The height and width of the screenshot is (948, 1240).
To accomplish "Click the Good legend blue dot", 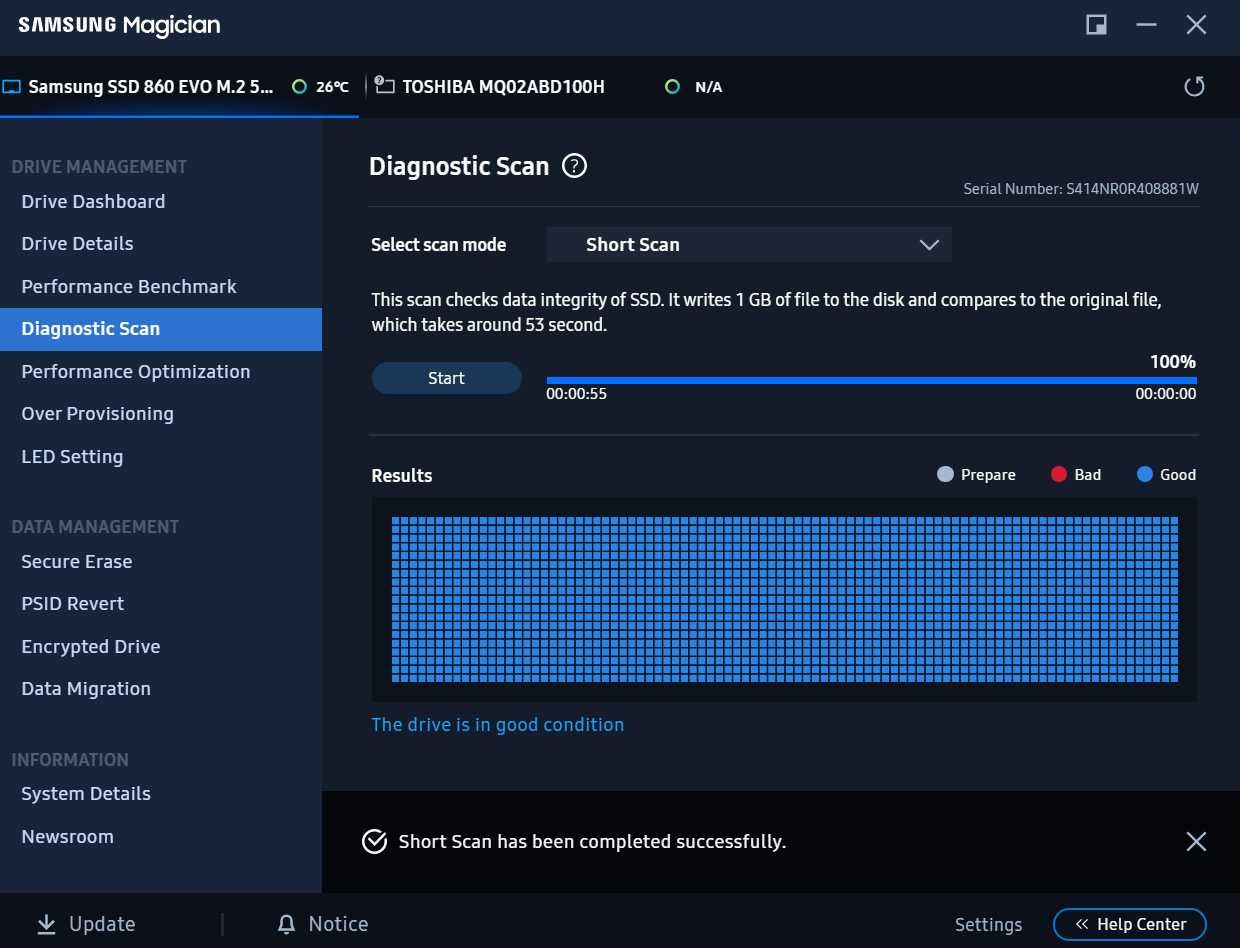I will [1145, 475].
